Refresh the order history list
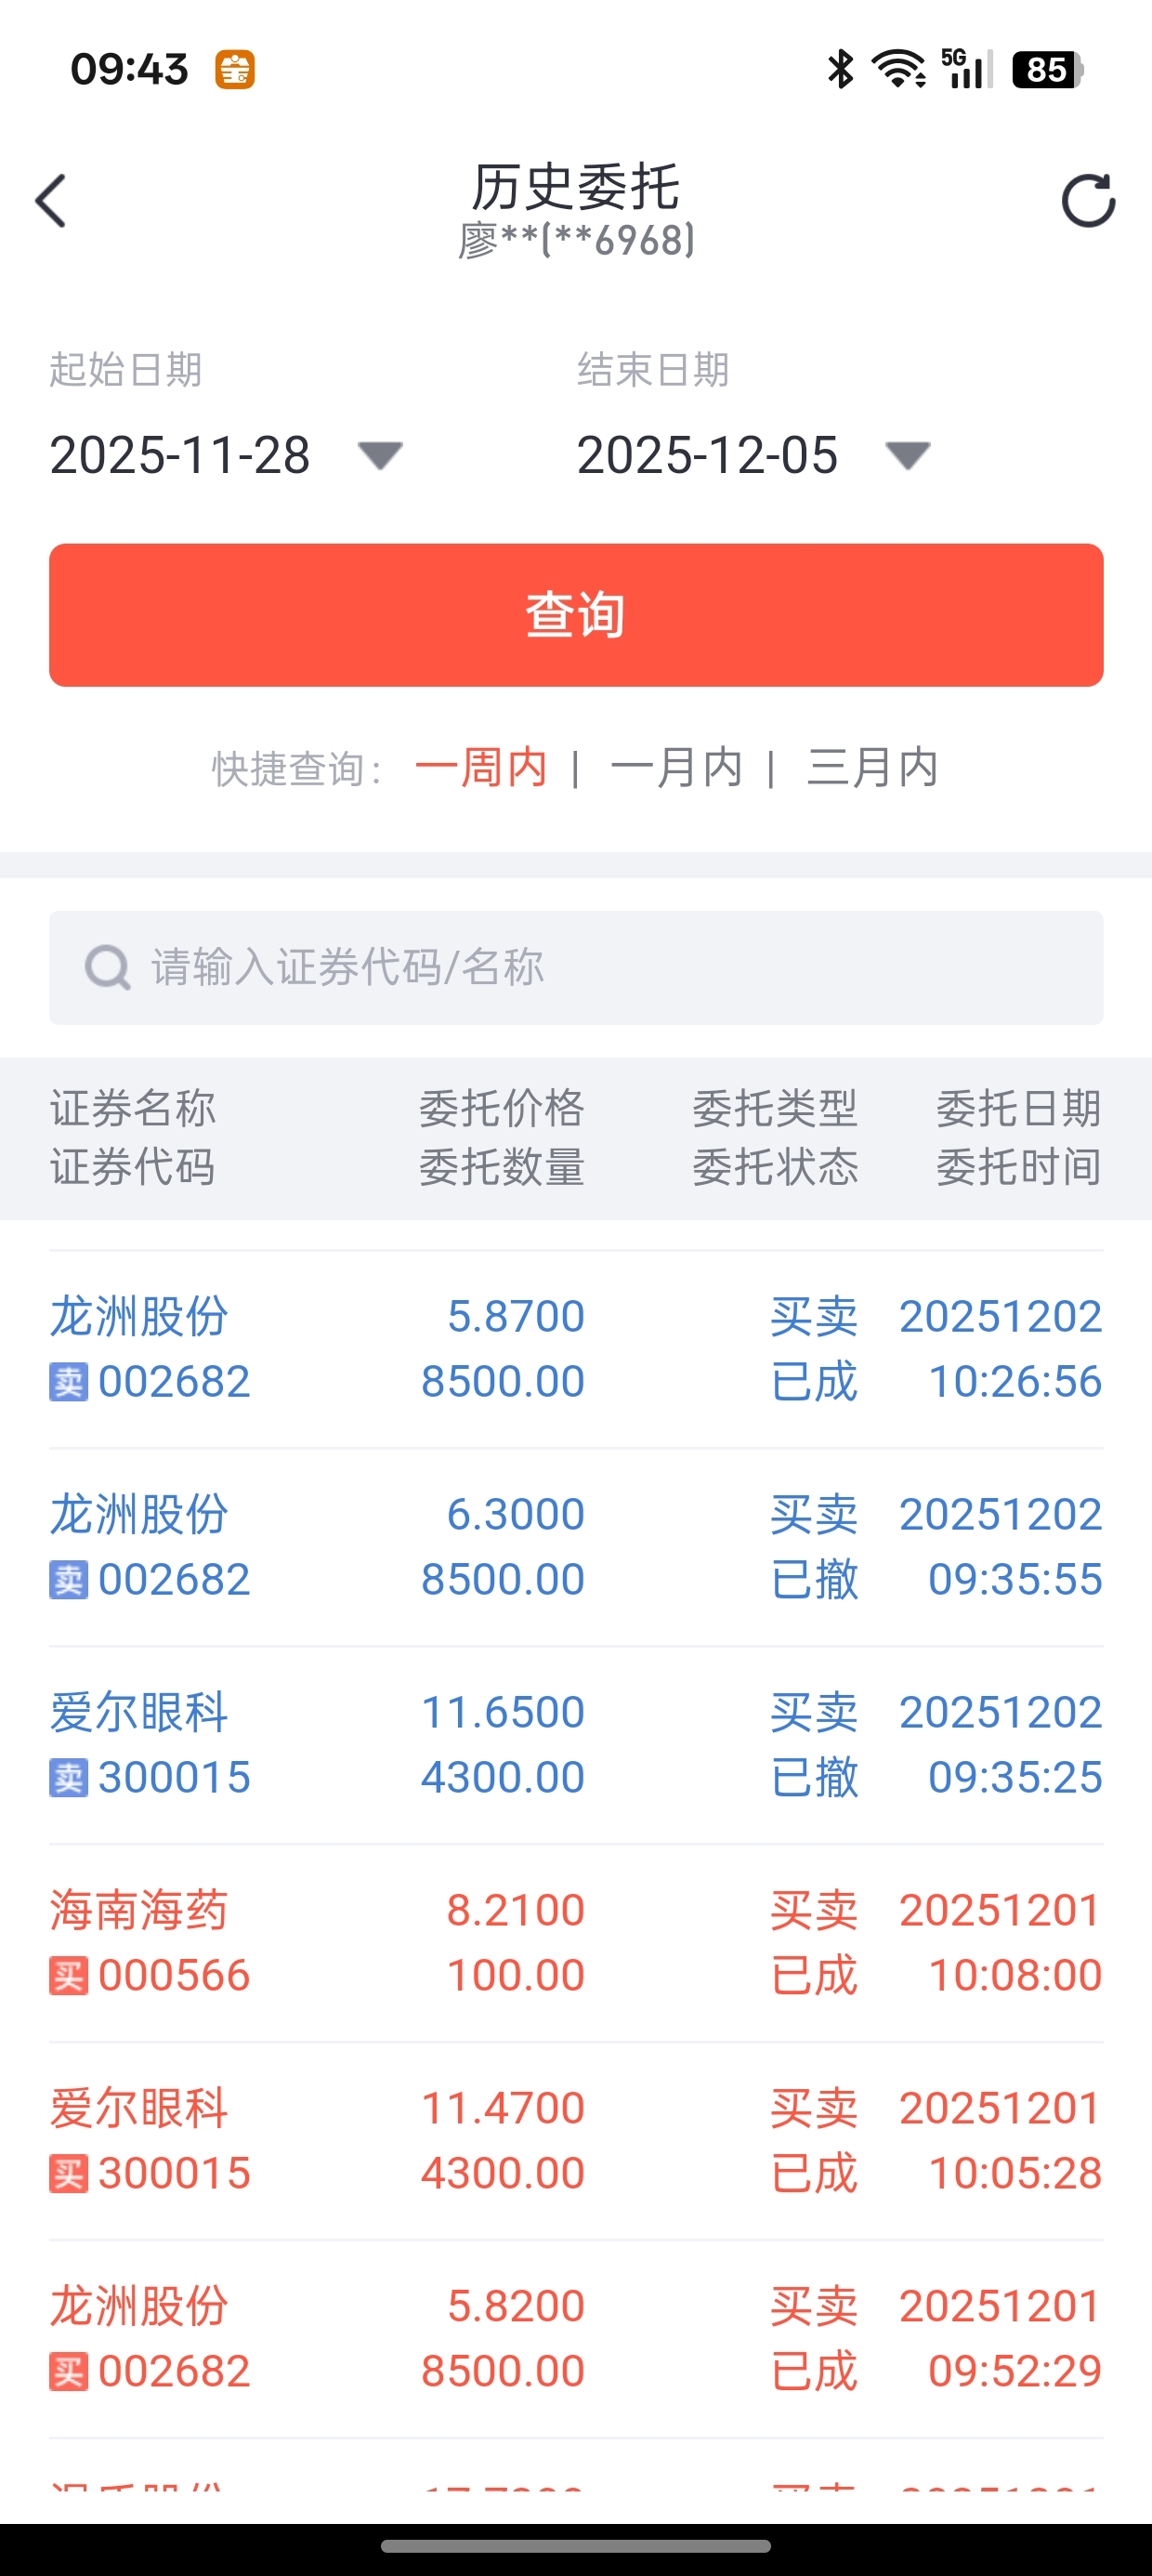This screenshot has height=2576, width=1152. coord(1088,201)
